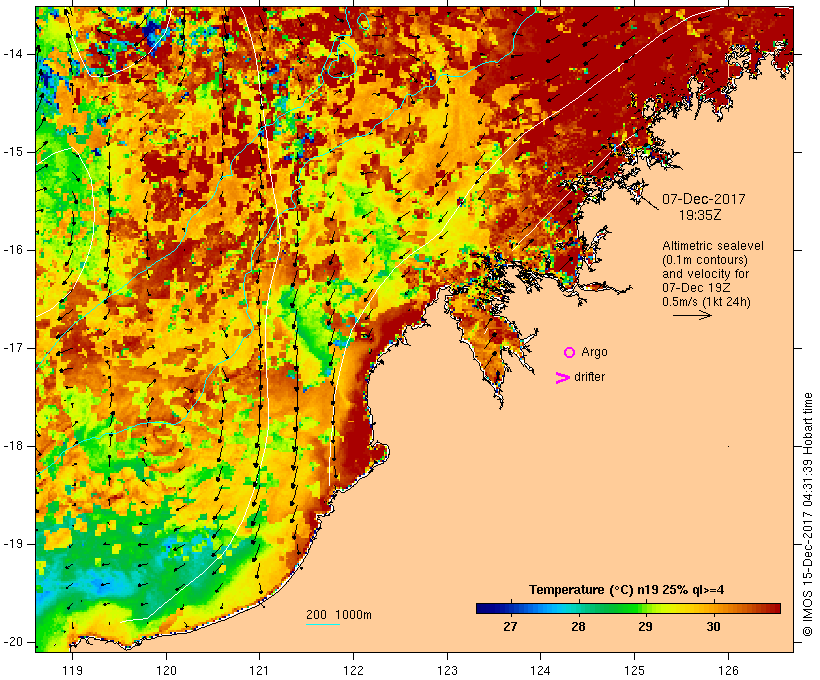Click the longitude axis label '123'
The image size is (820, 680).
point(447,671)
